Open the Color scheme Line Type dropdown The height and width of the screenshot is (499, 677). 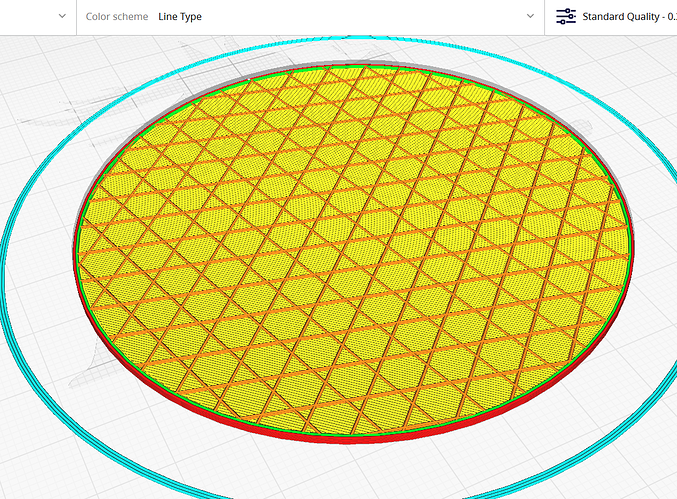pos(310,17)
